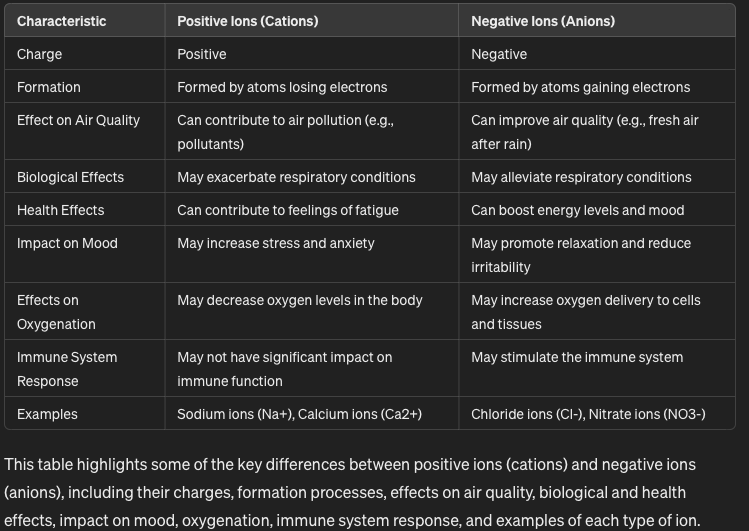The height and width of the screenshot is (531, 749).
Task: Select the Impact on Mood cell
Action: click(67, 243)
